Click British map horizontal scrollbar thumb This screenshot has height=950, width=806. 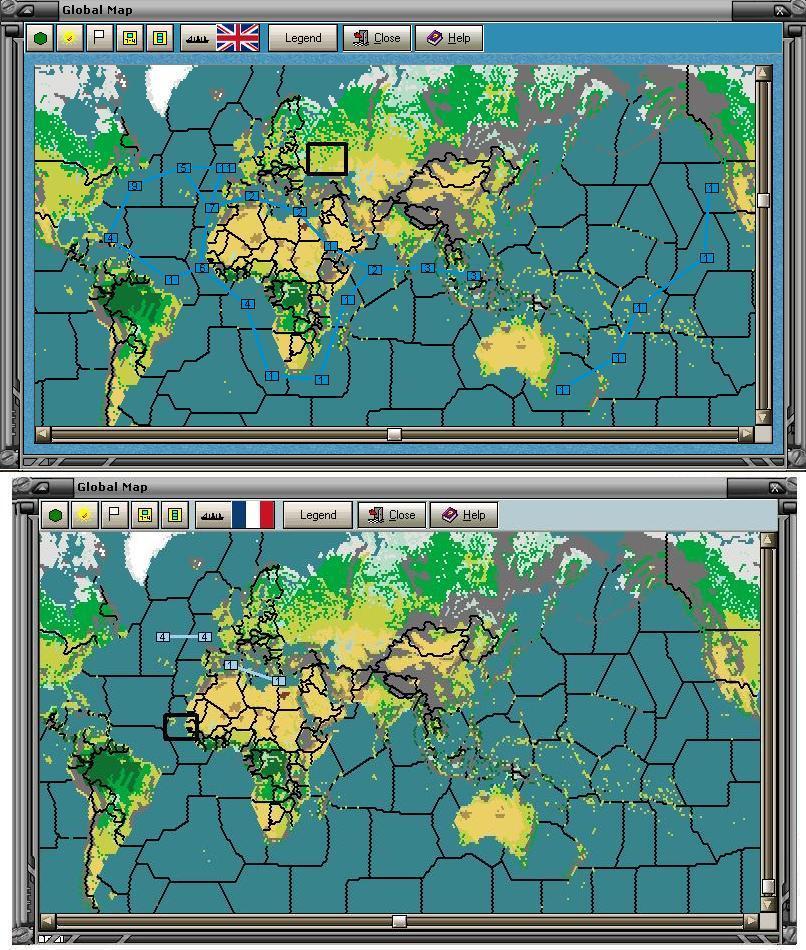click(x=395, y=434)
